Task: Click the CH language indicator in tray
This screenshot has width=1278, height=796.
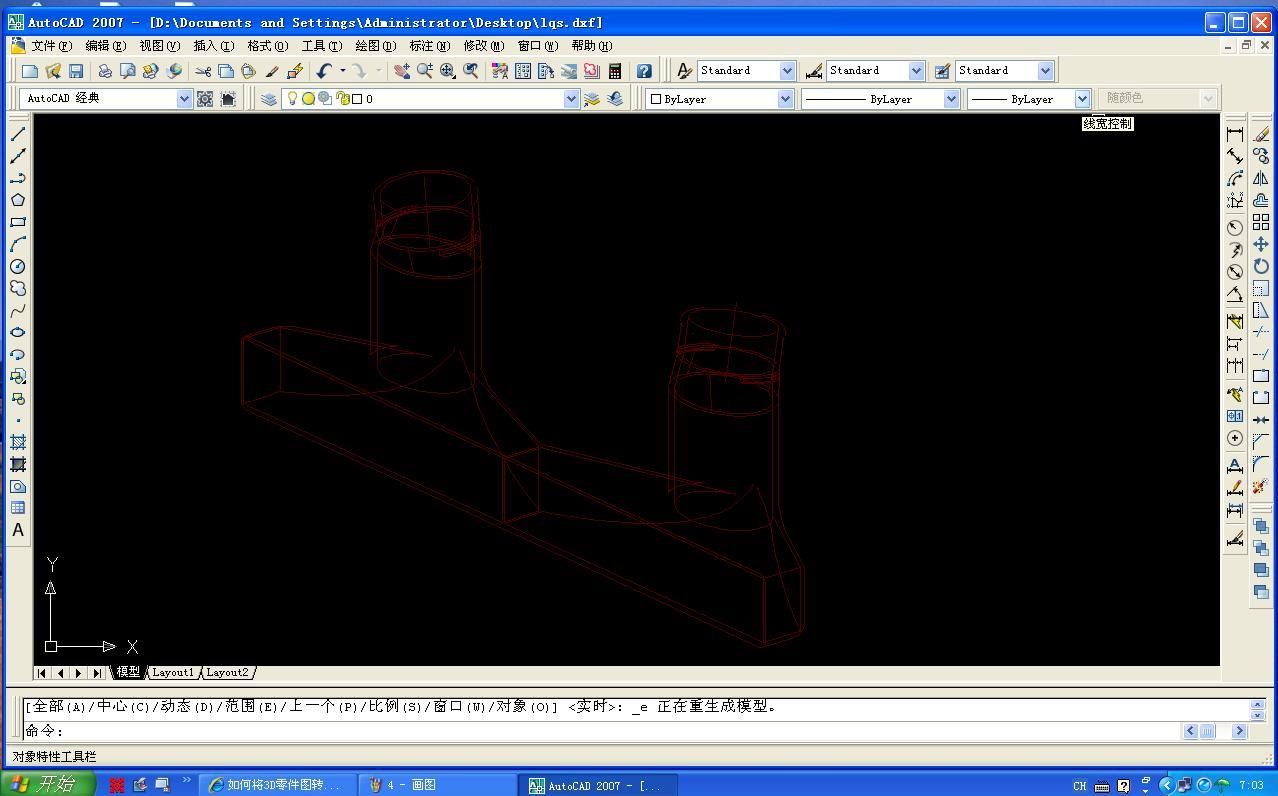Action: click(x=1080, y=786)
